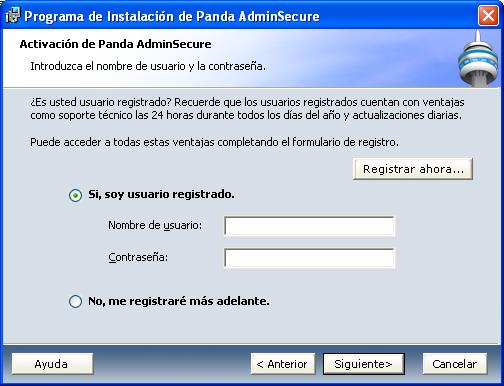Click the heading 'Activación de Panda AdminSecure'

115,44
